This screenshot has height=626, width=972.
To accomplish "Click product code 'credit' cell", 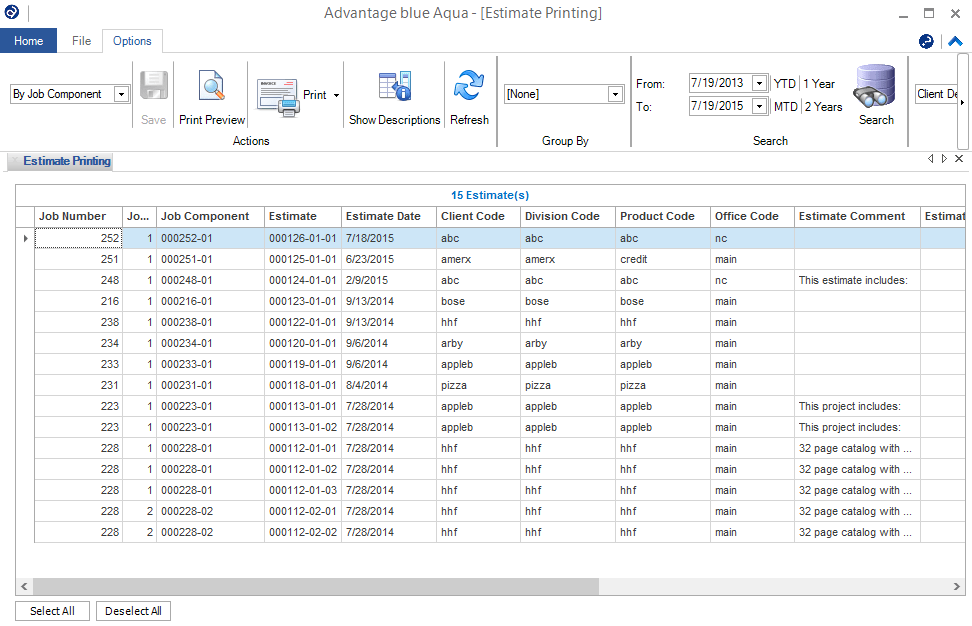I will (663, 259).
